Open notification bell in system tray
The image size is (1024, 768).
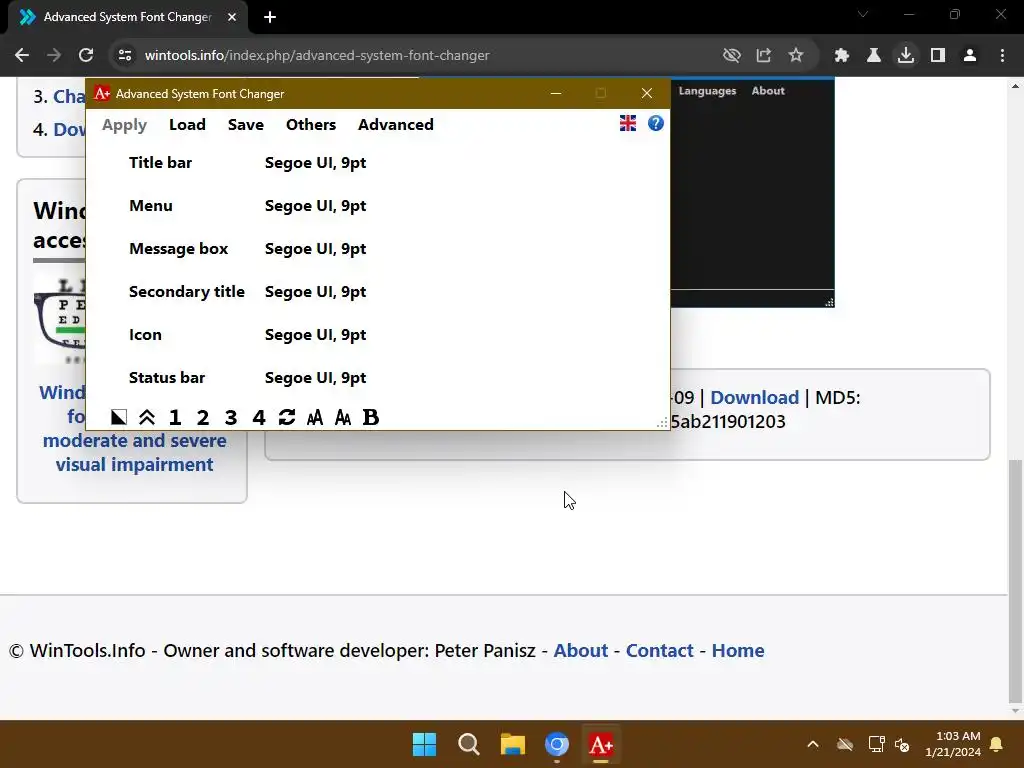997,744
